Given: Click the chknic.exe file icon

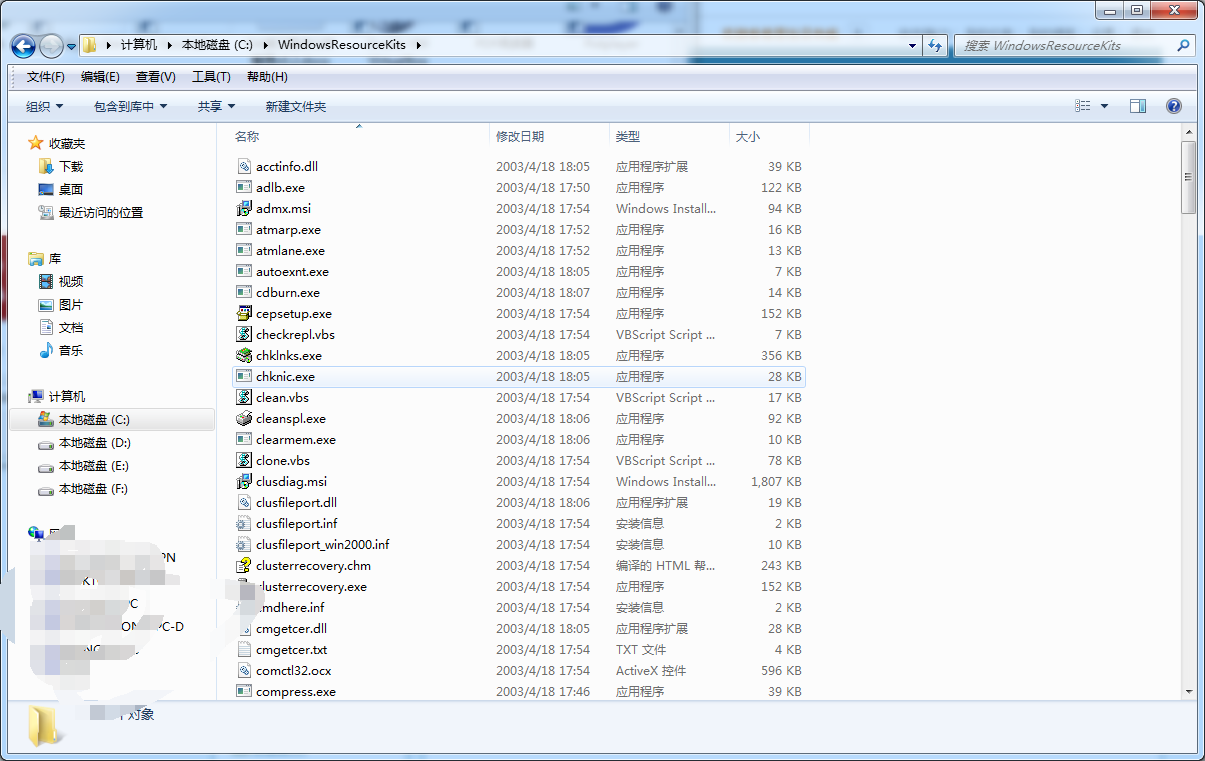Looking at the screenshot, I should click(244, 377).
